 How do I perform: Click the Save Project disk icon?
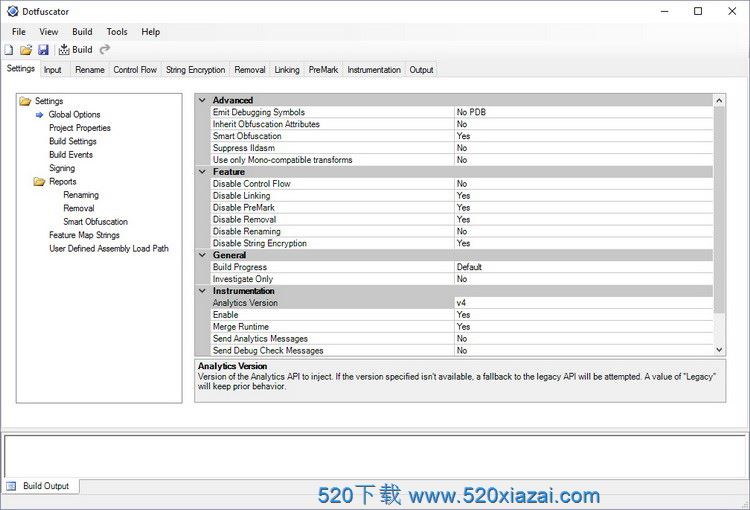pos(44,50)
